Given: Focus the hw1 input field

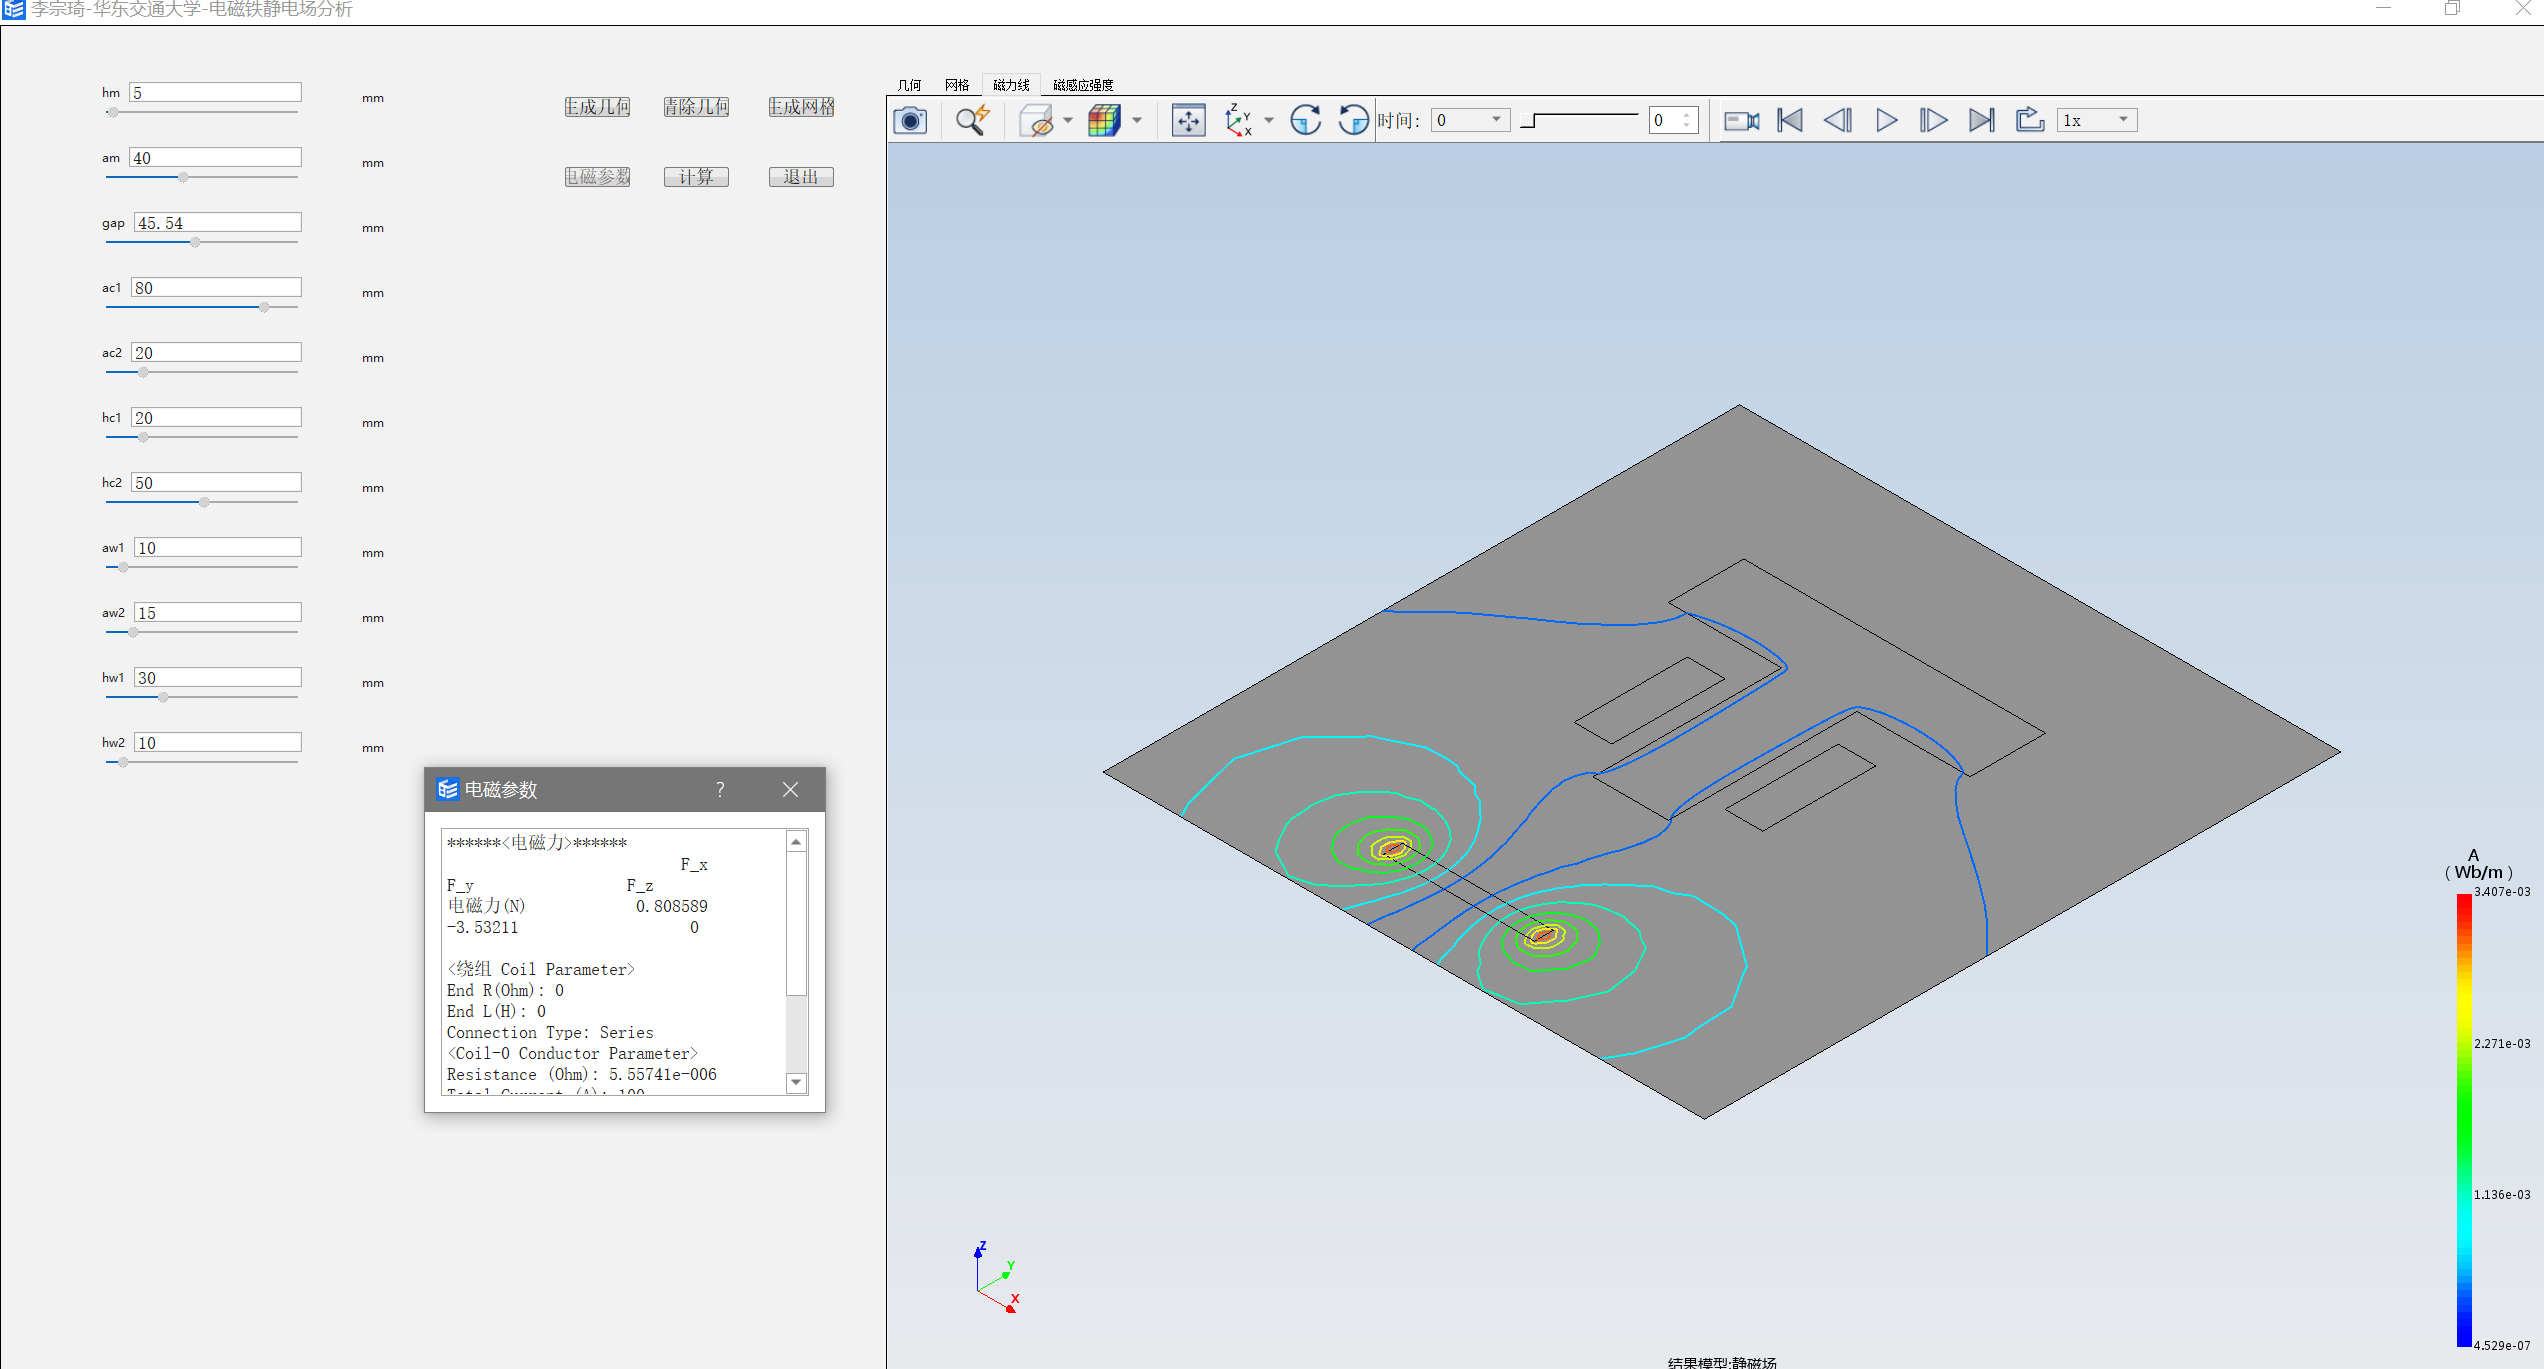Looking at the screenshot, I should (x=218, y=677).
